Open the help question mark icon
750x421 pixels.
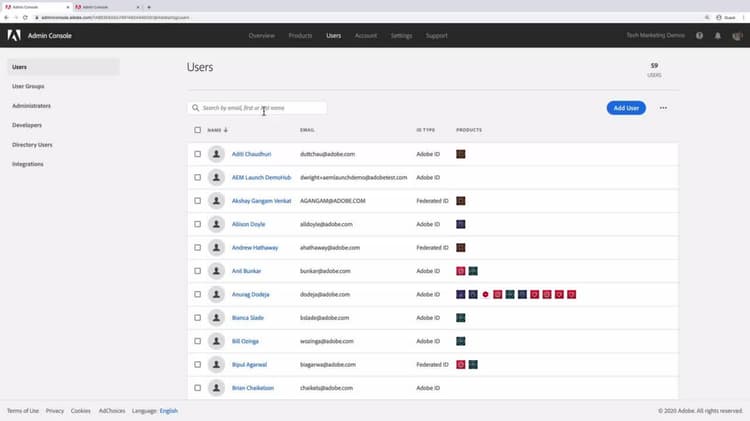coord(699,35)
